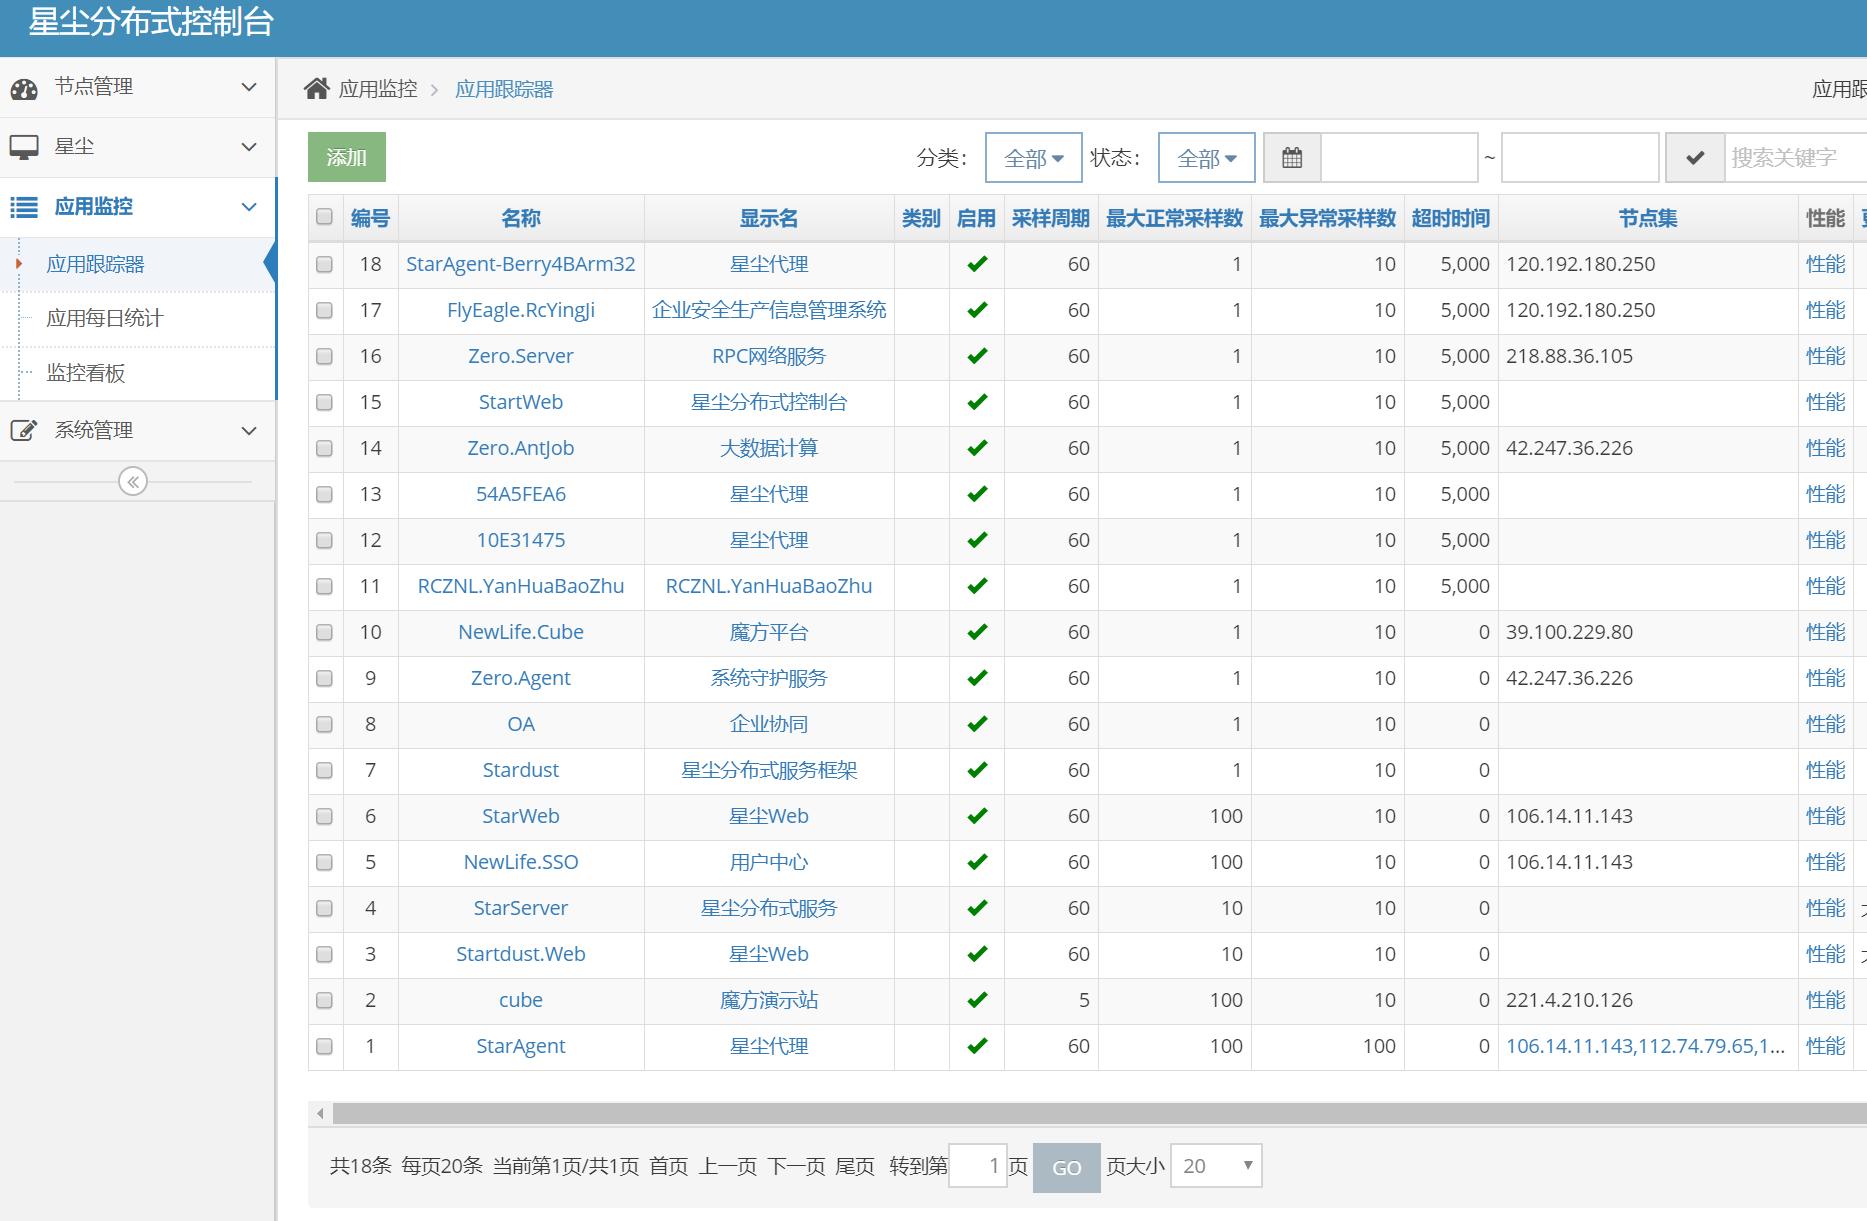The image size is (1867, 1221).
Task: Open the 状态 全部 dropdown
Action: pos(1206,158)
